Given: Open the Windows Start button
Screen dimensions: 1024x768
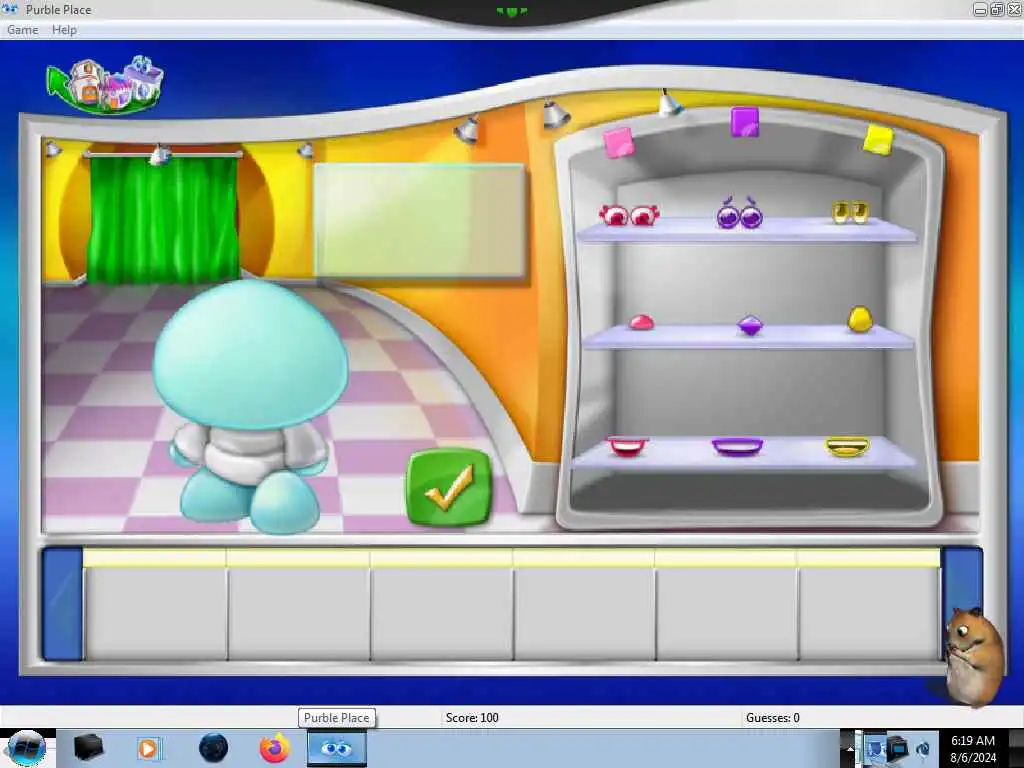Looking at the screenshot, I should 26,748.
